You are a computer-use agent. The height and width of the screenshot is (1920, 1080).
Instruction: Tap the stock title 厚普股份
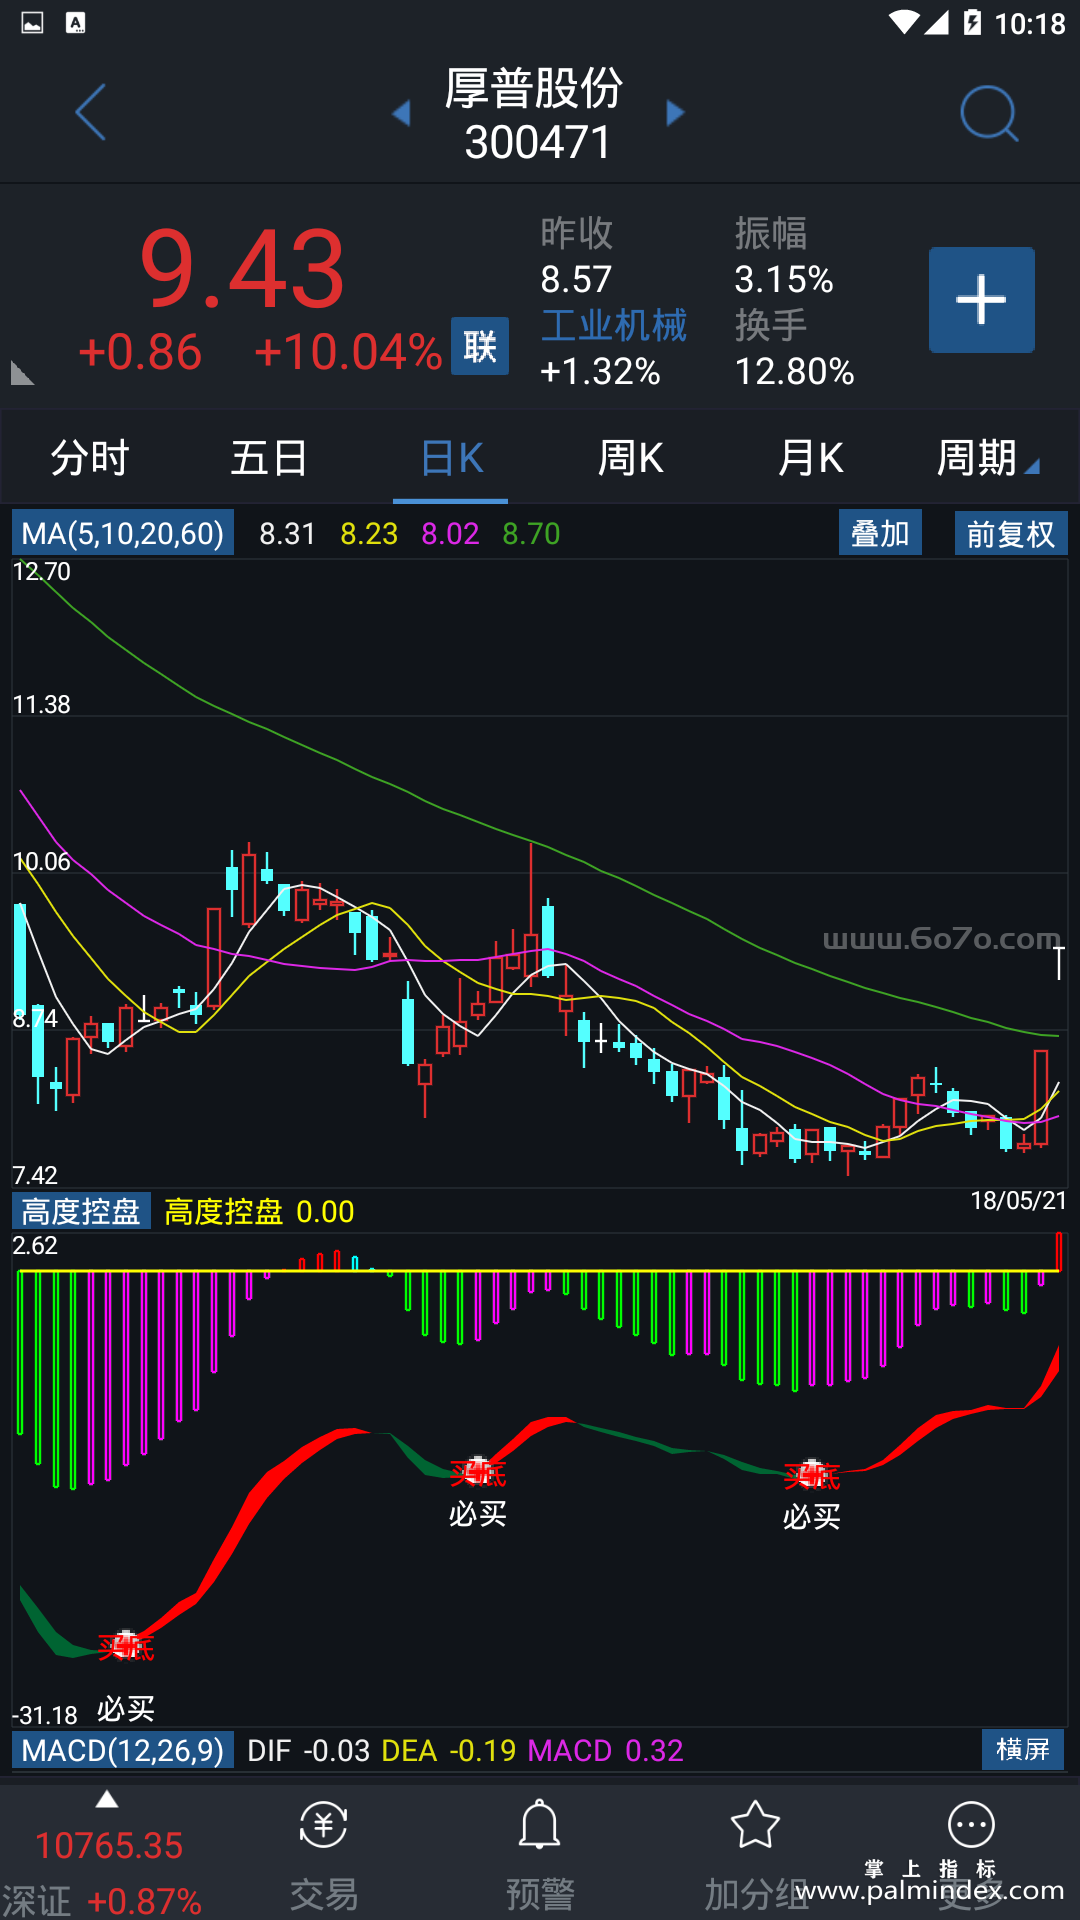535,88
